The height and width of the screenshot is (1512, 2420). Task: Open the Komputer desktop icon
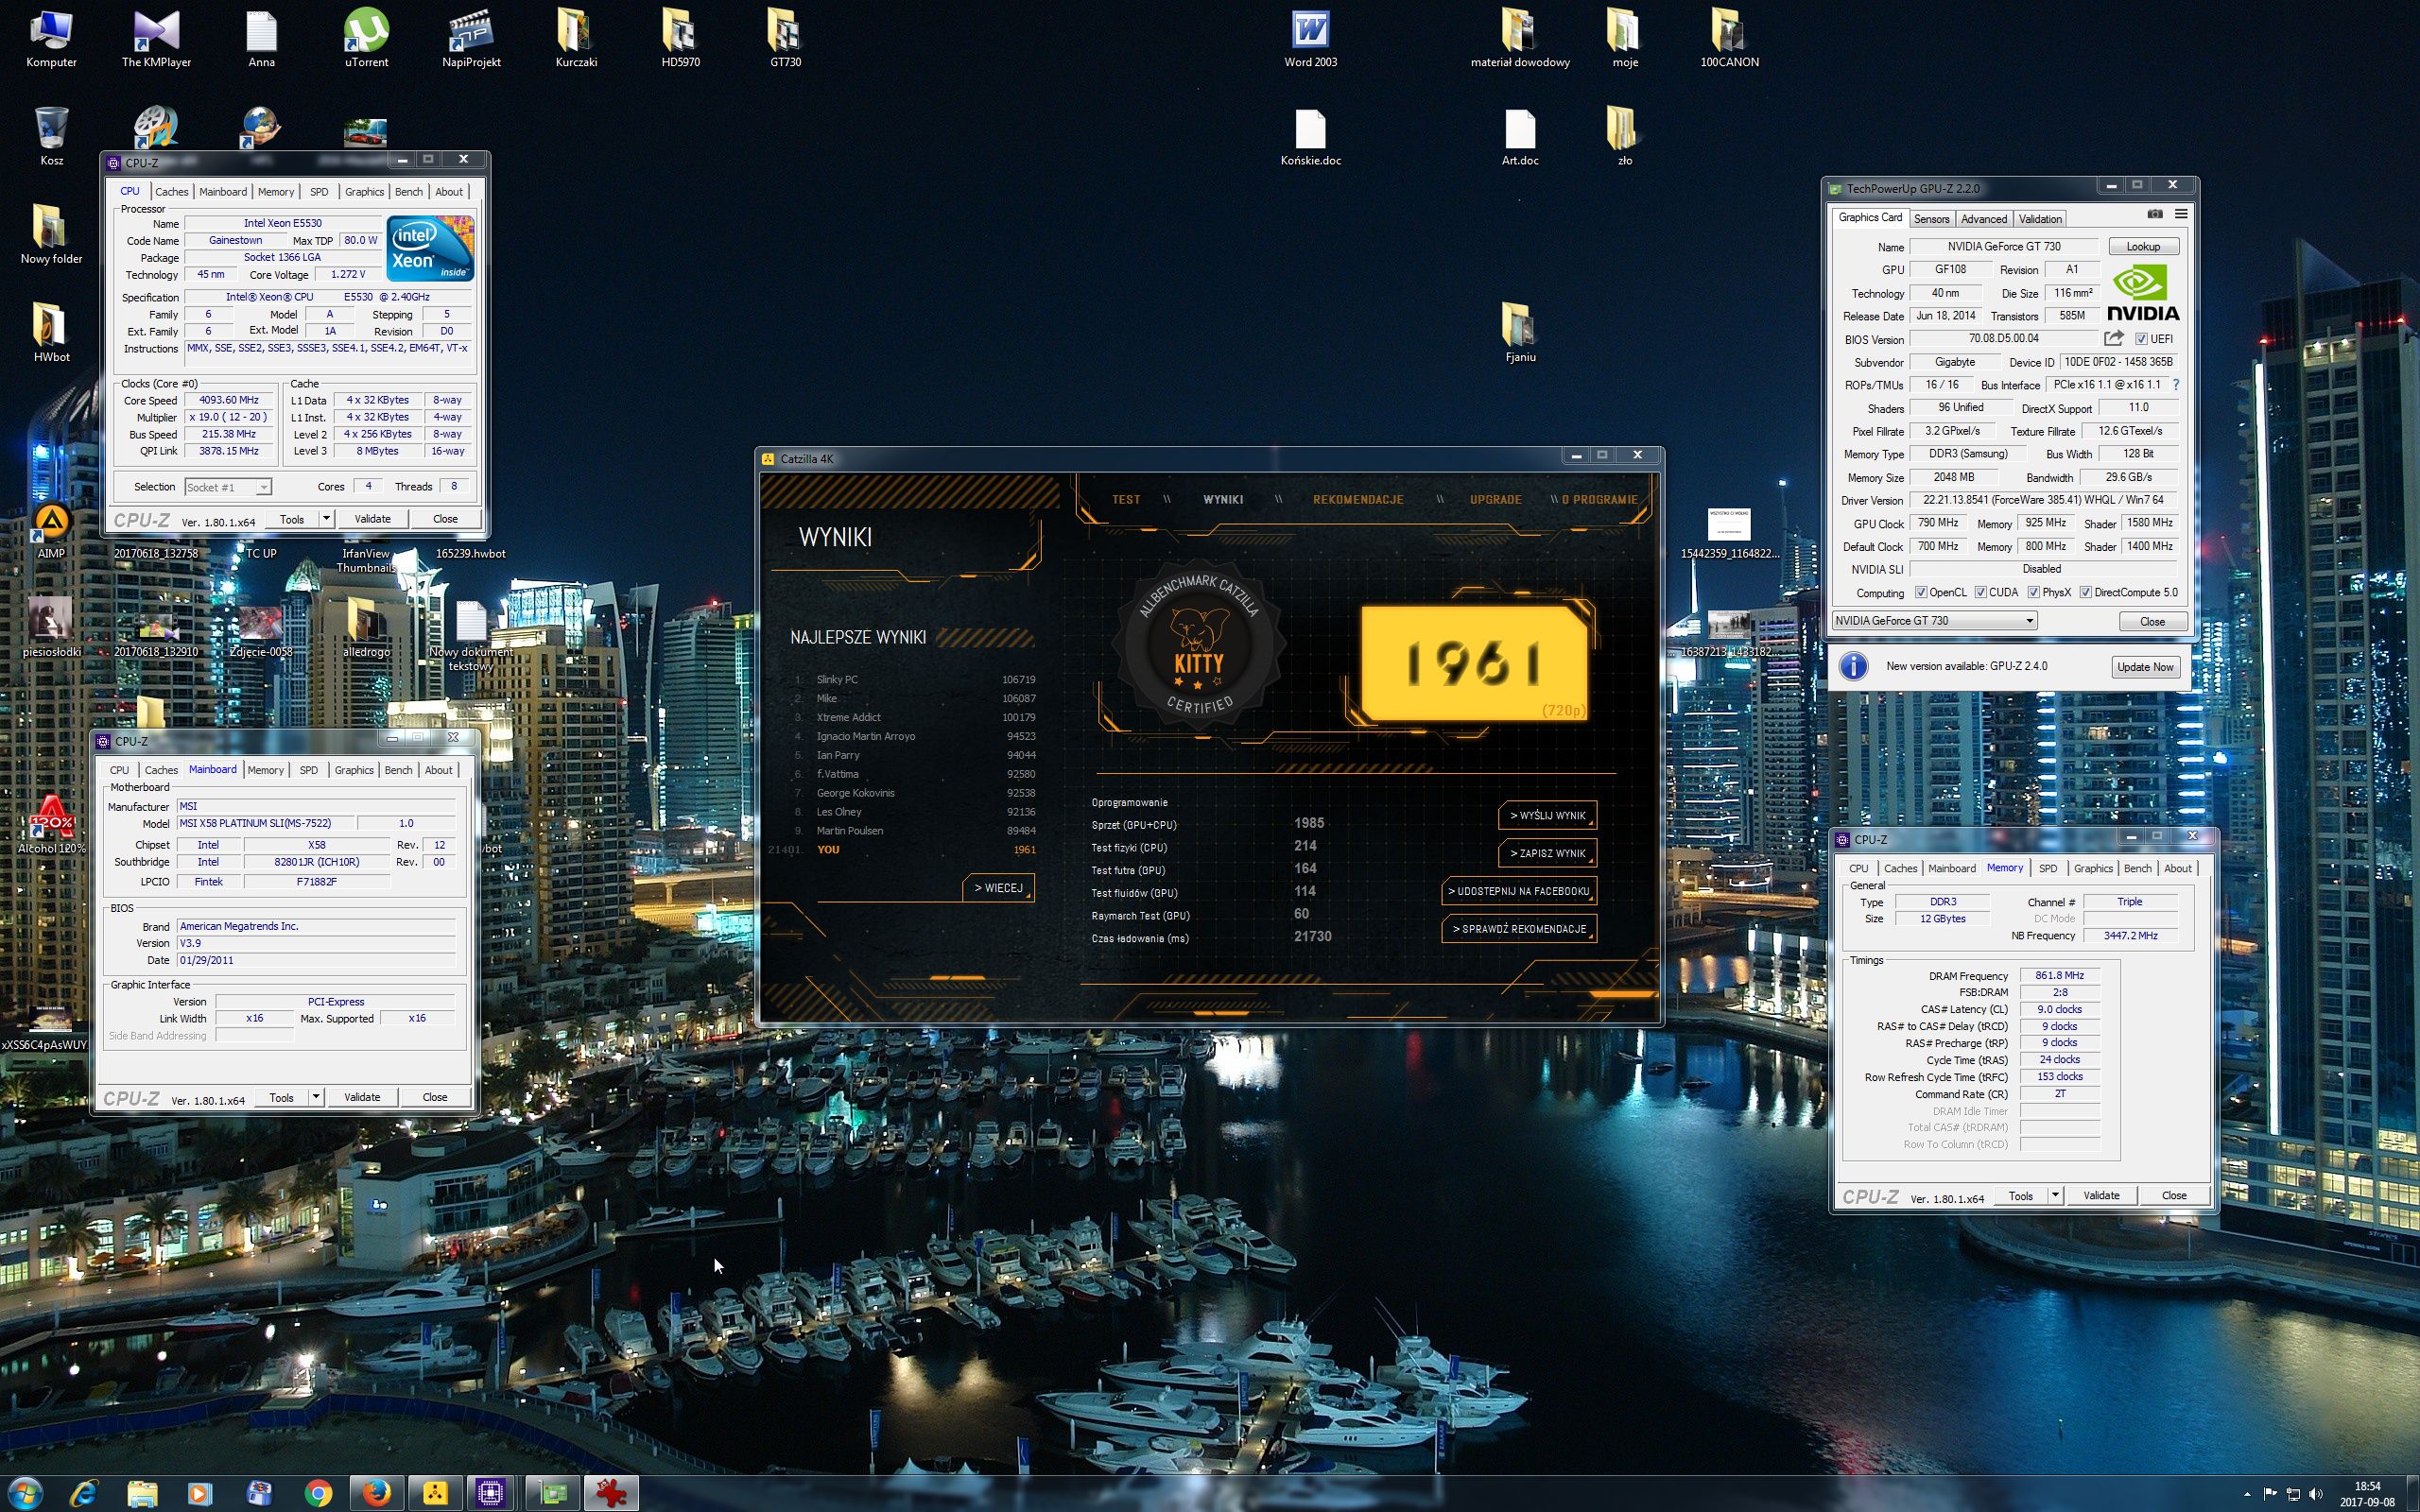pos(51,39)
